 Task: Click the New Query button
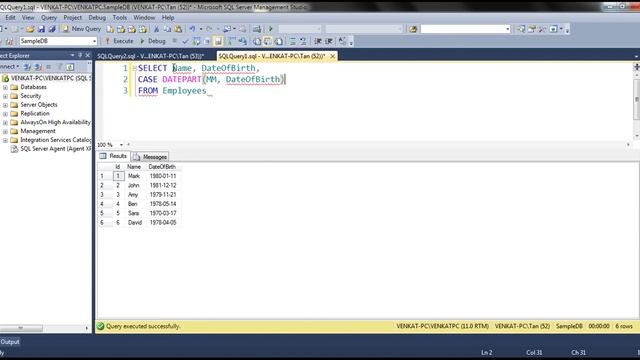pos(82,29)
